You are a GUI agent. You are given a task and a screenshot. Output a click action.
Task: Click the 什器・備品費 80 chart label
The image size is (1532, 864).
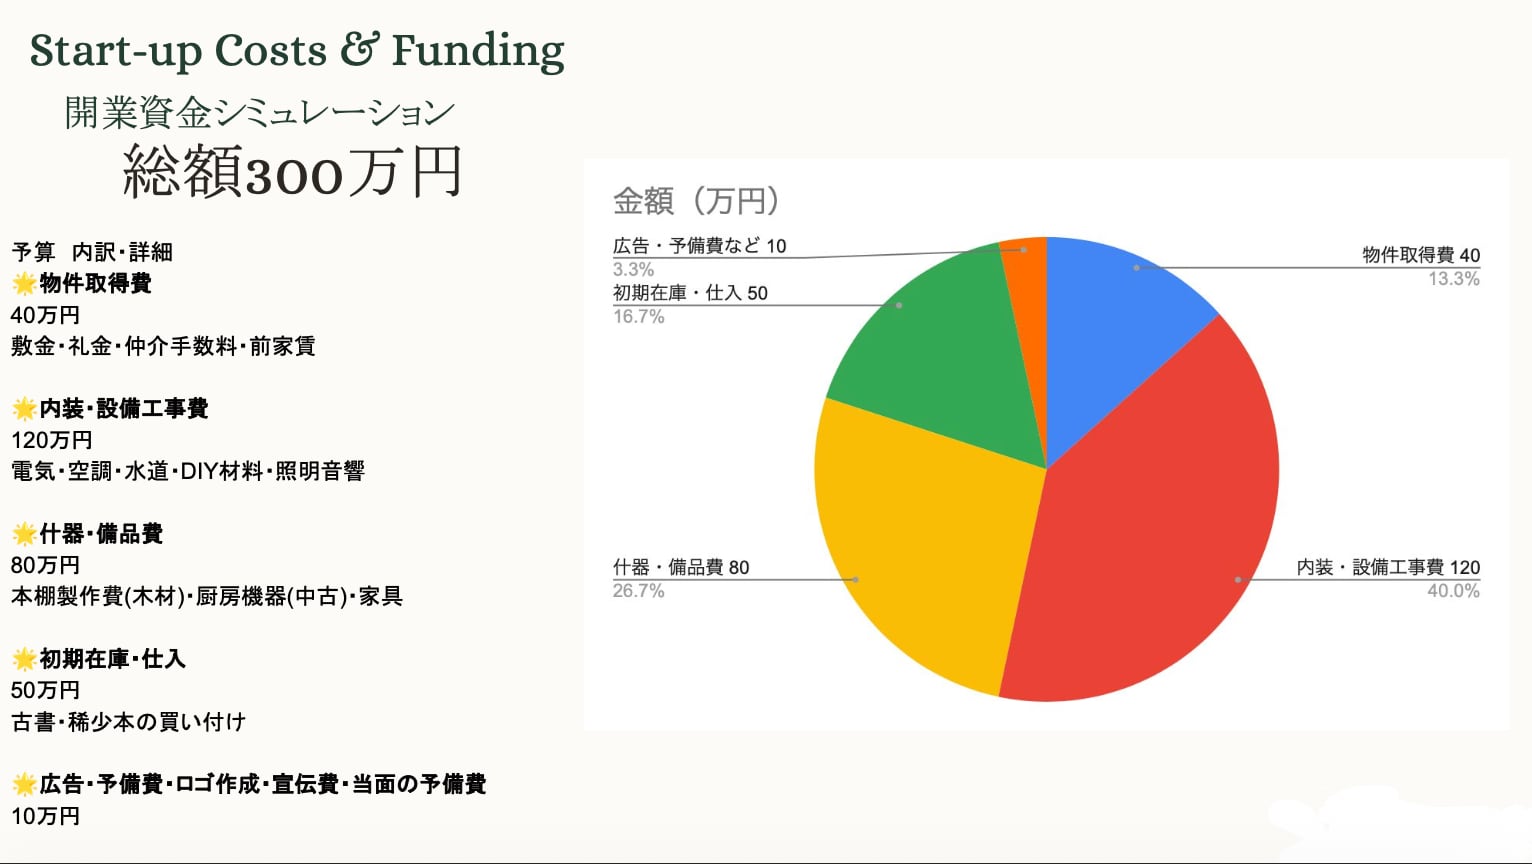pos(681,567)
